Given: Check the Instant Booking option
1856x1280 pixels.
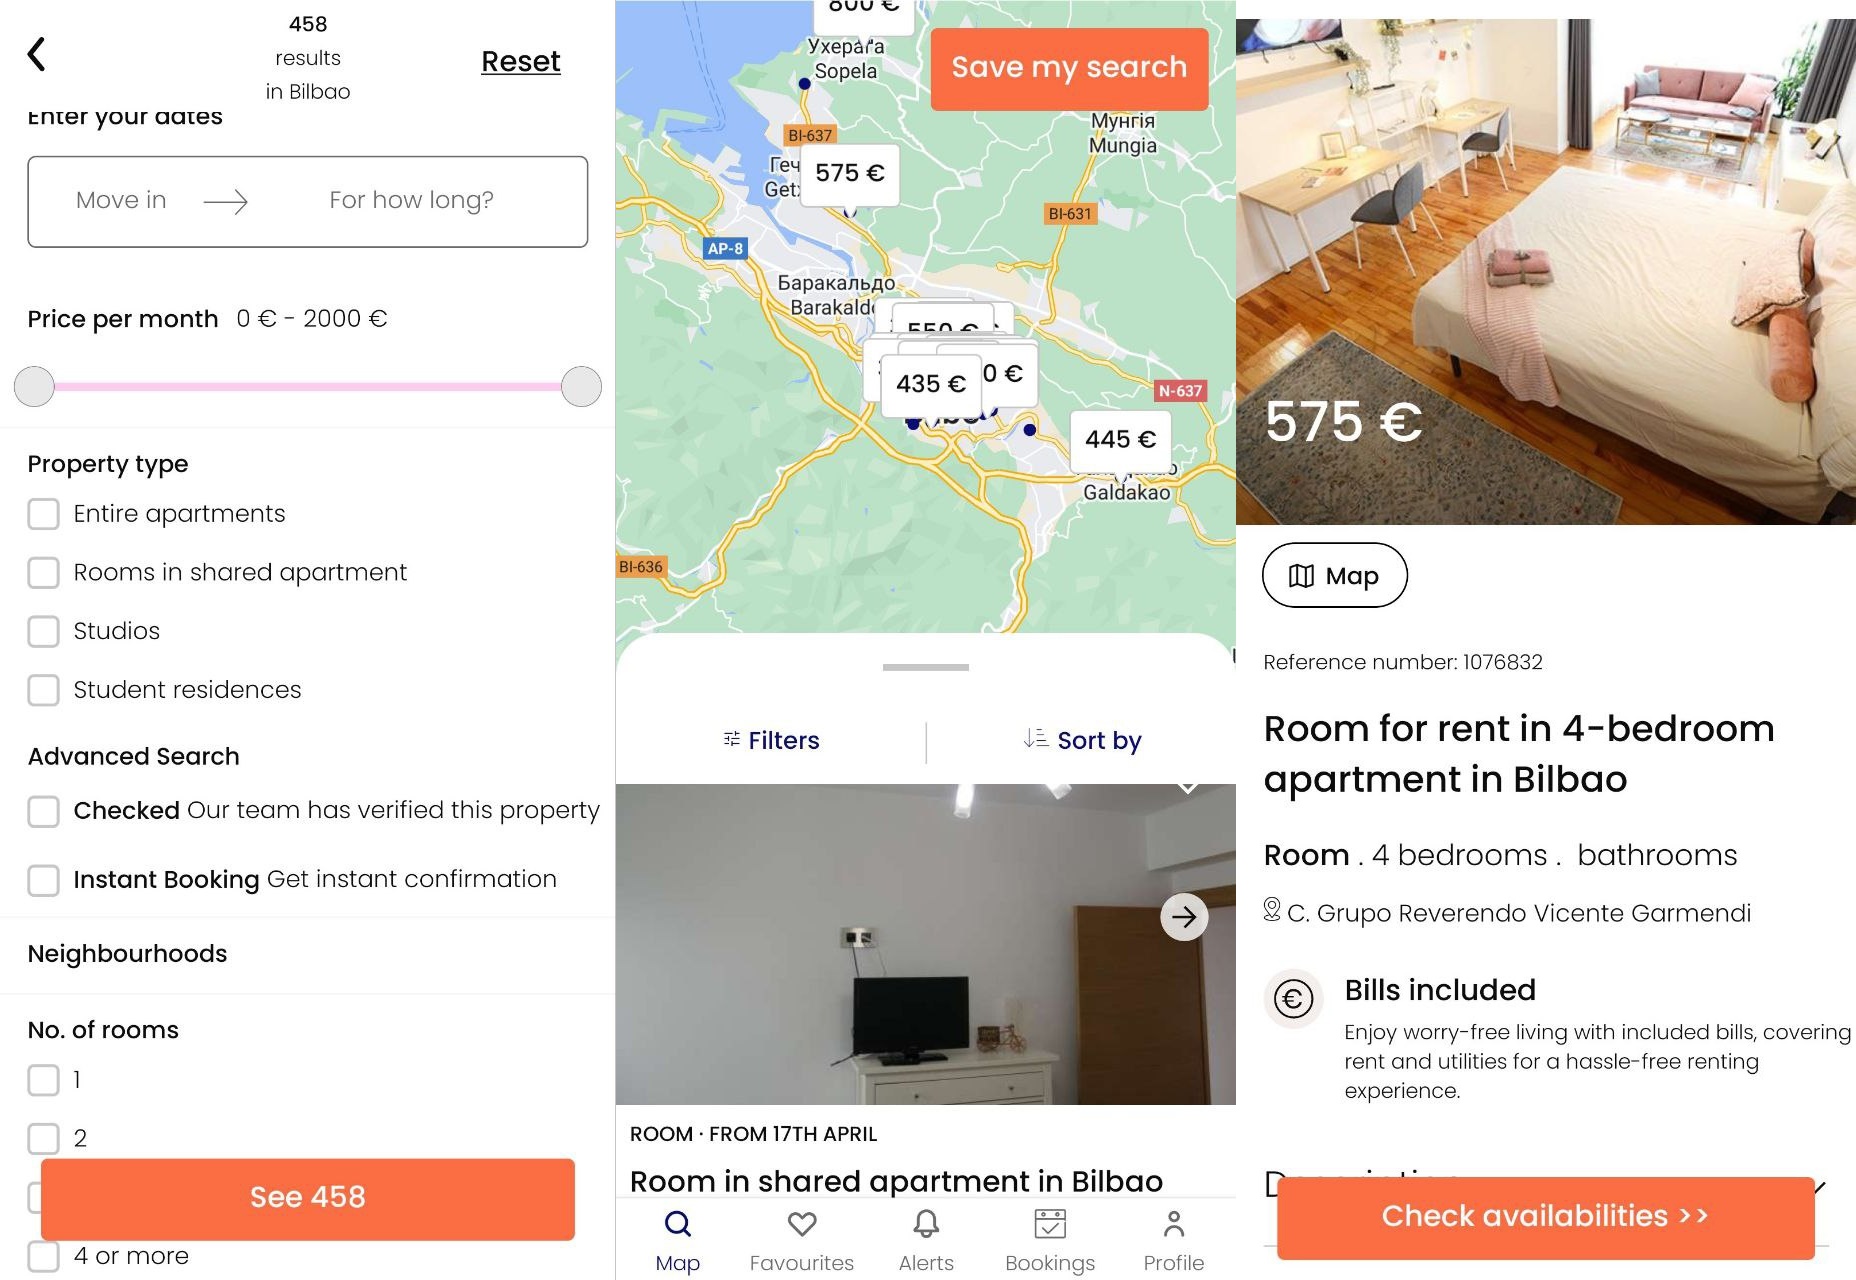Looking at the screenshot, I should 43,880.
